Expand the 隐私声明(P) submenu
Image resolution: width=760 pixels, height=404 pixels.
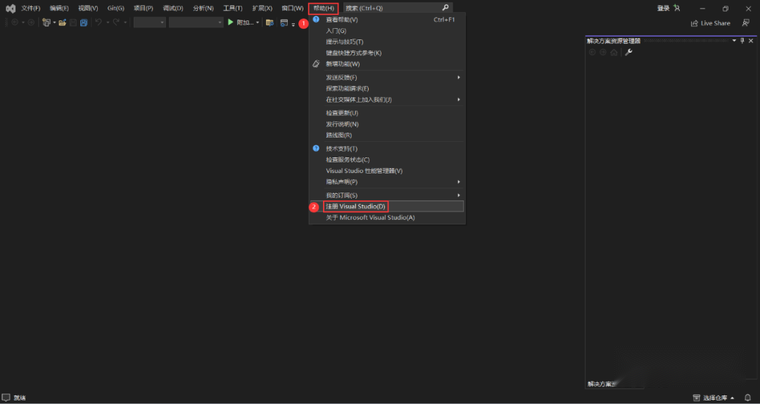pyautogui.click(x=387, y=182)
